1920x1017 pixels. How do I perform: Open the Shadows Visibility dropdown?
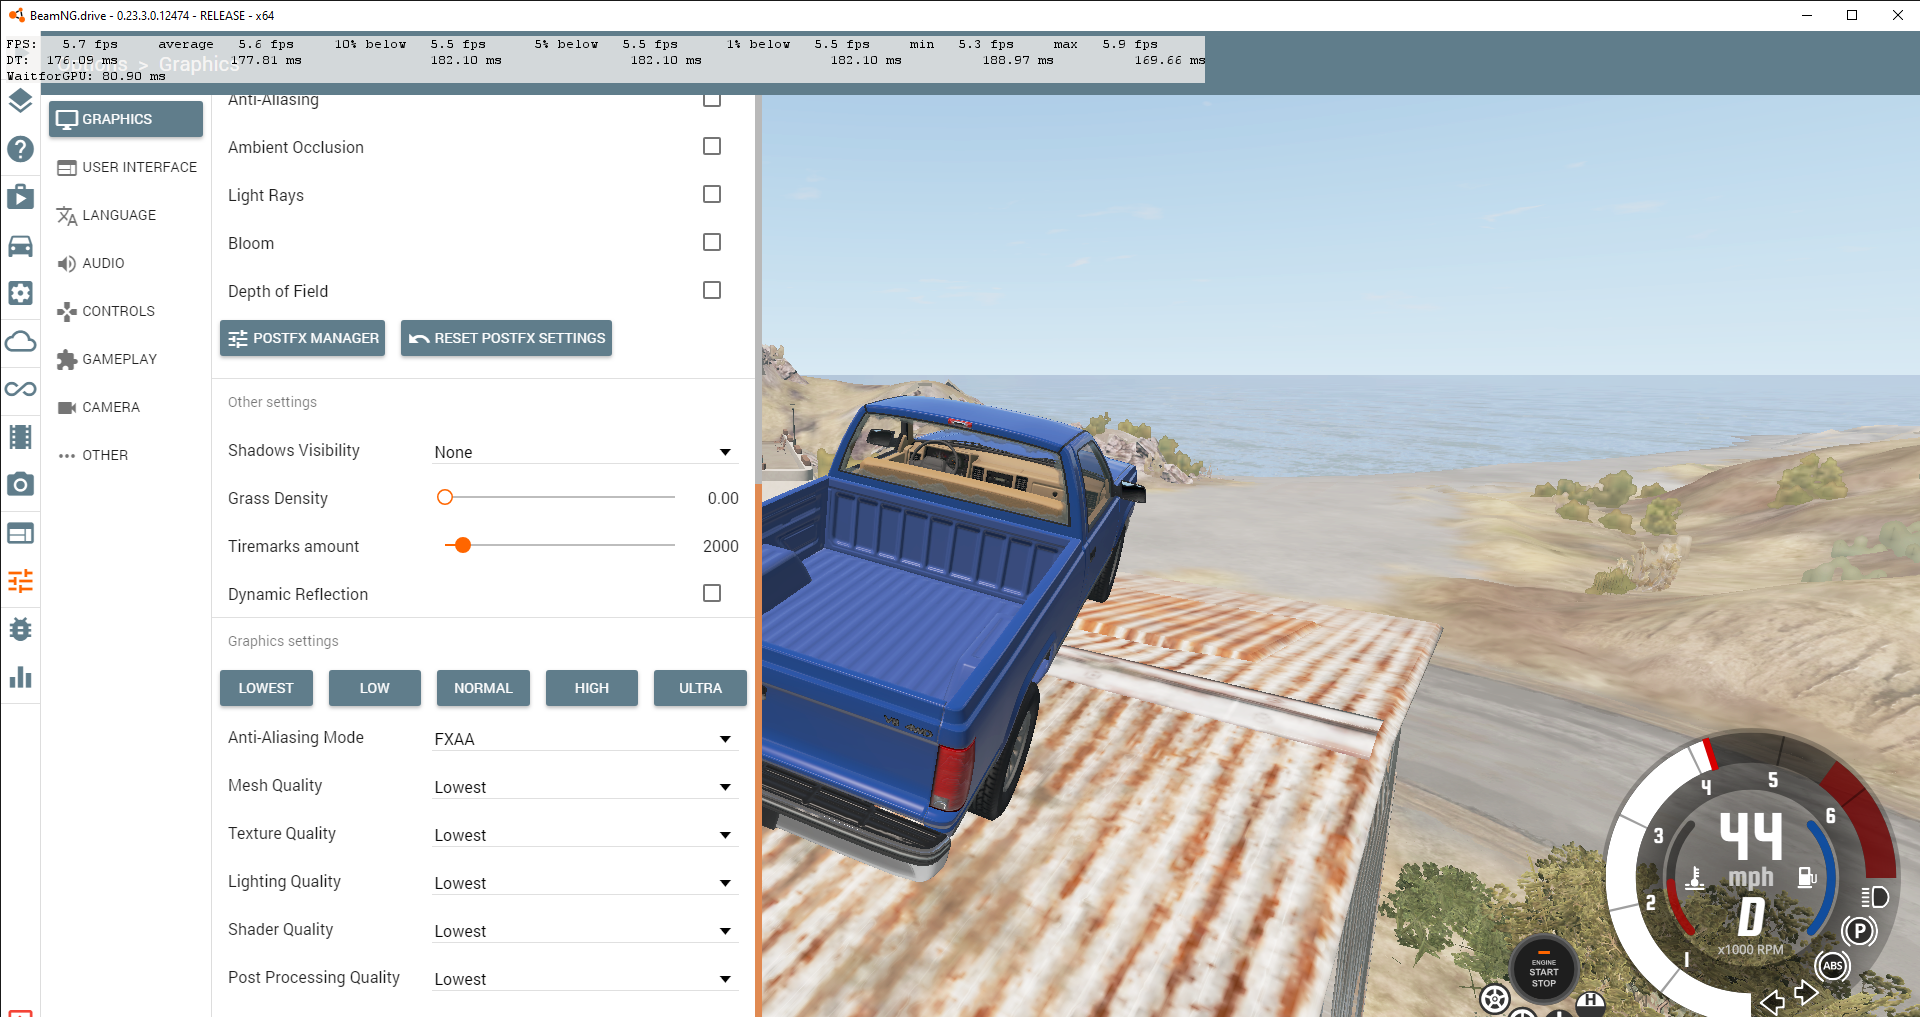pos(585,452)
